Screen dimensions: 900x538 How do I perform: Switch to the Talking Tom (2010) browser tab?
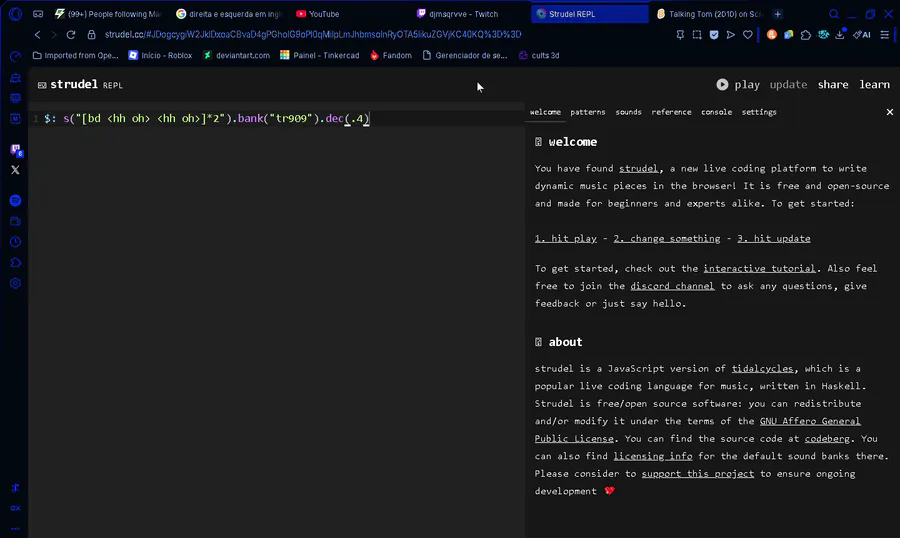[x=709, y=14]
